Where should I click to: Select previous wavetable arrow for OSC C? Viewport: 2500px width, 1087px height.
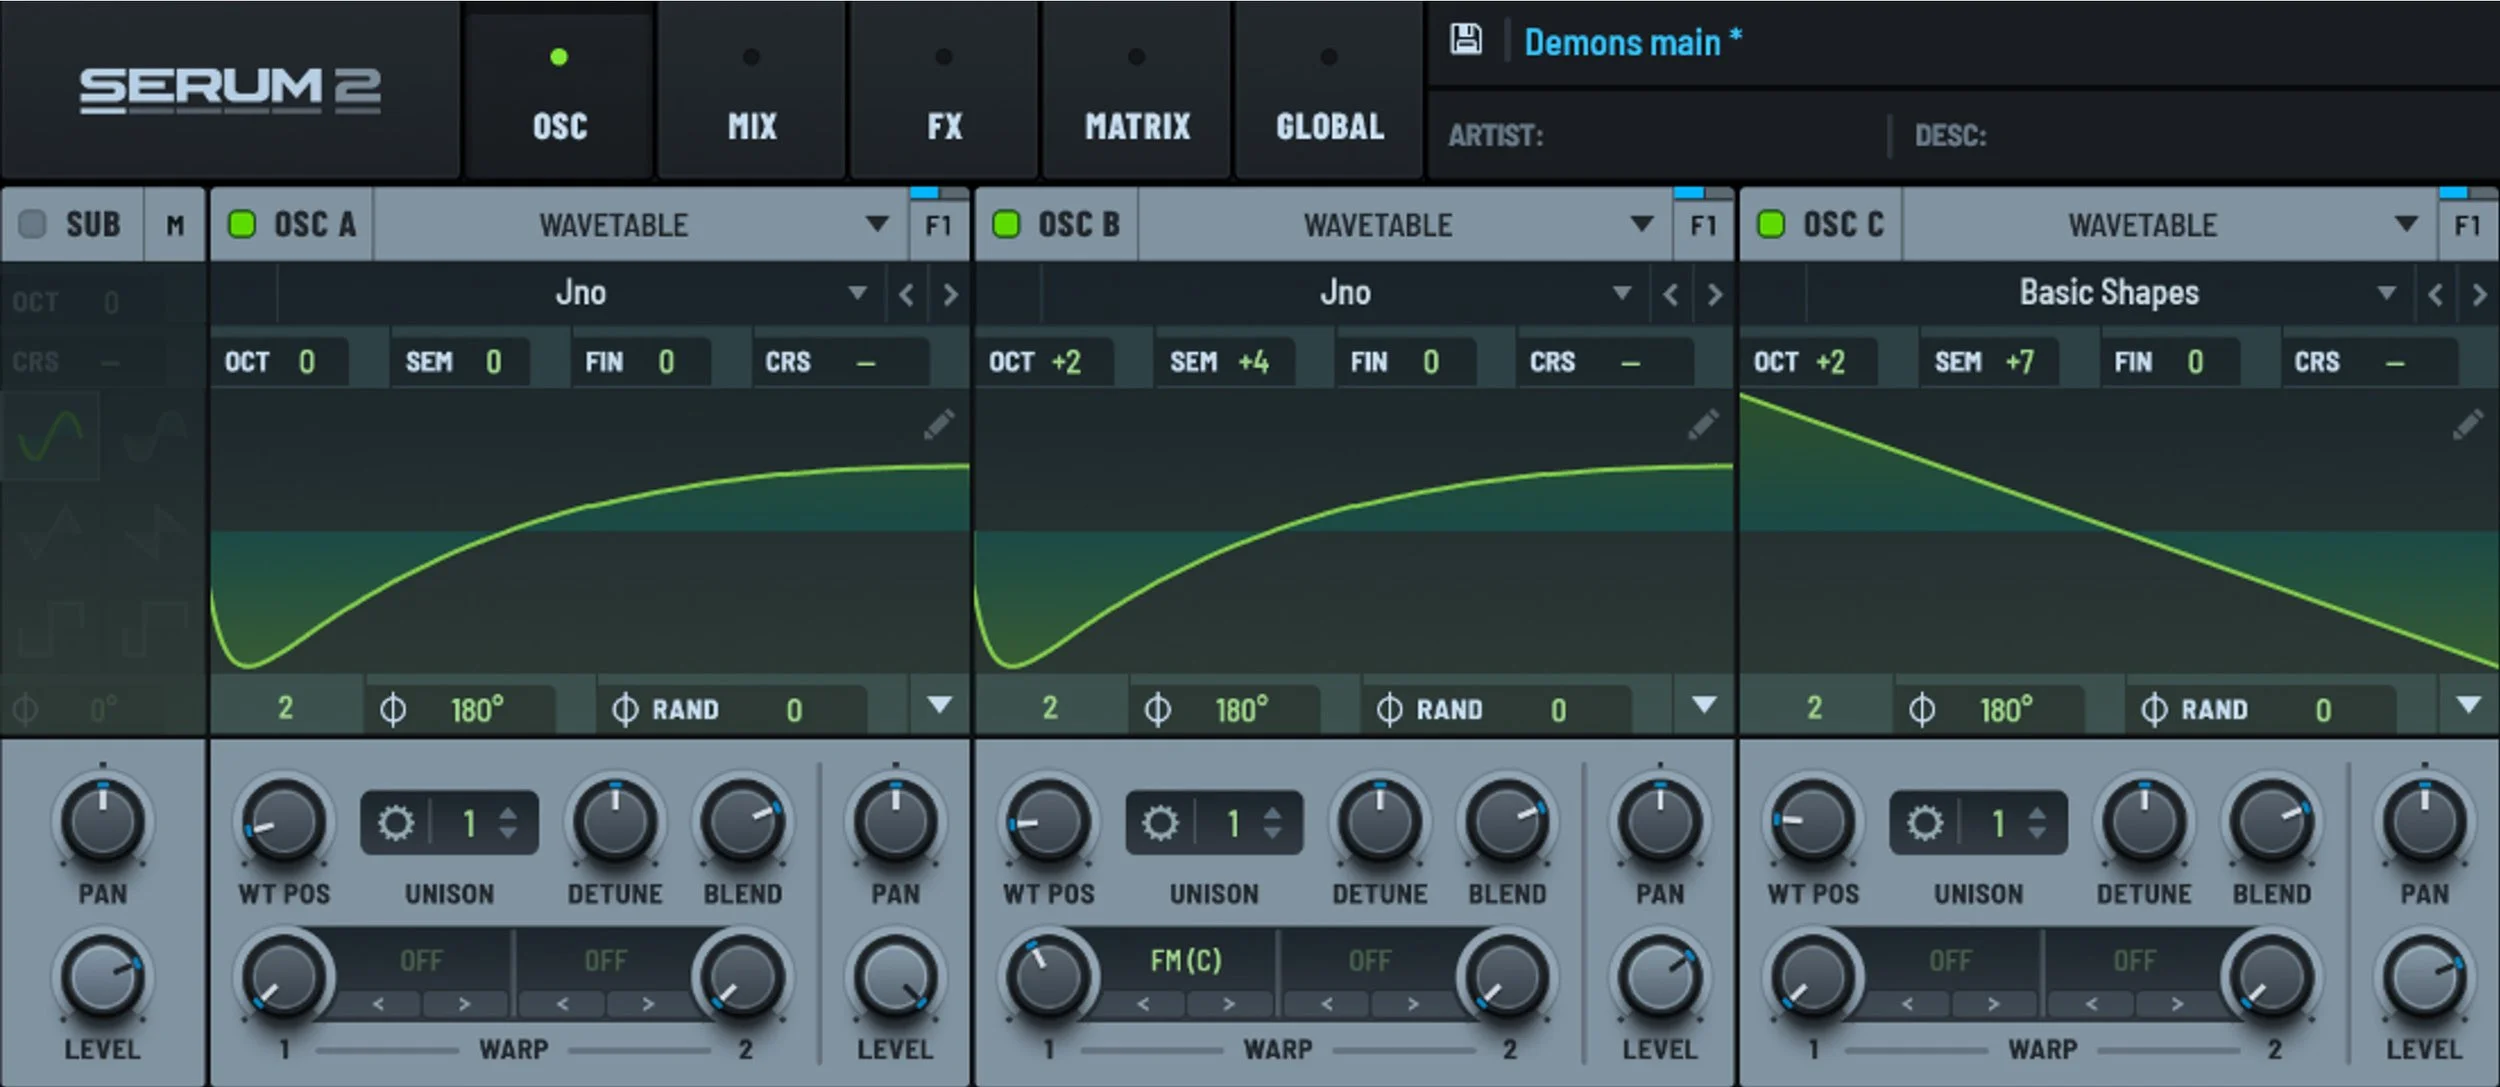click(x=2435, y=294)
